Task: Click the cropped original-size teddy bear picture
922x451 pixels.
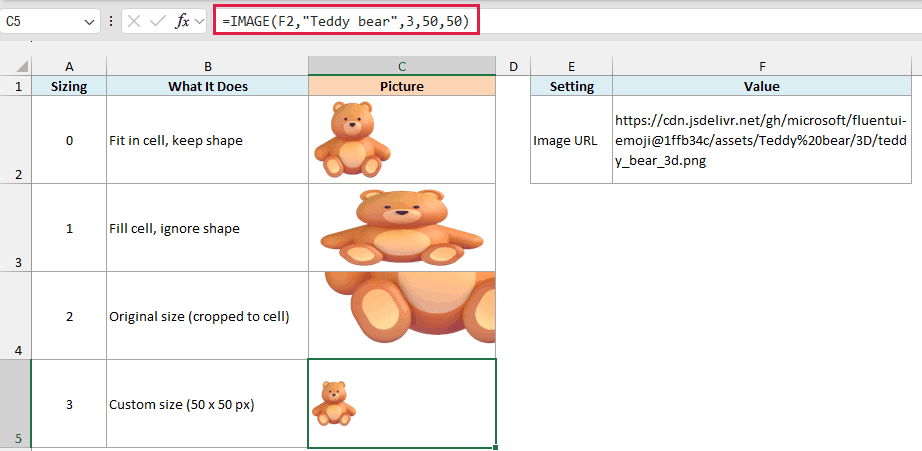Action: click(x=412, y=307)
